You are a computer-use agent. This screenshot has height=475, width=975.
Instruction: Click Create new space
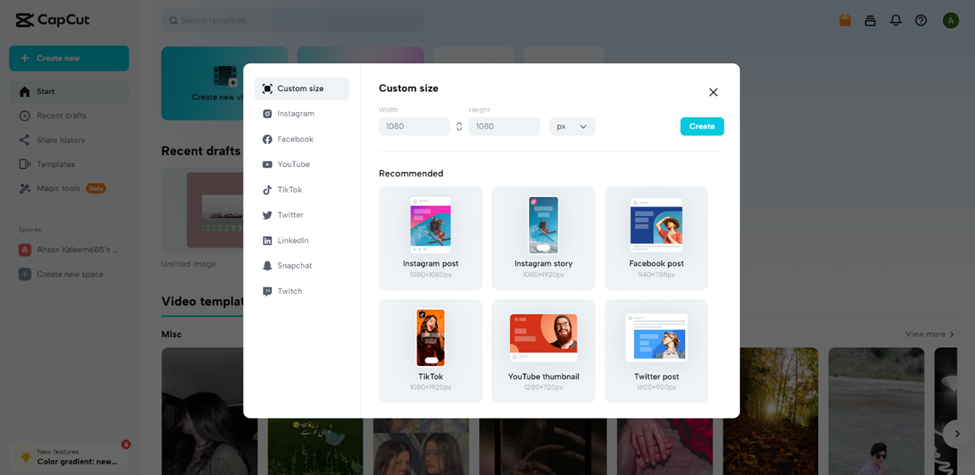coord(69,274)
